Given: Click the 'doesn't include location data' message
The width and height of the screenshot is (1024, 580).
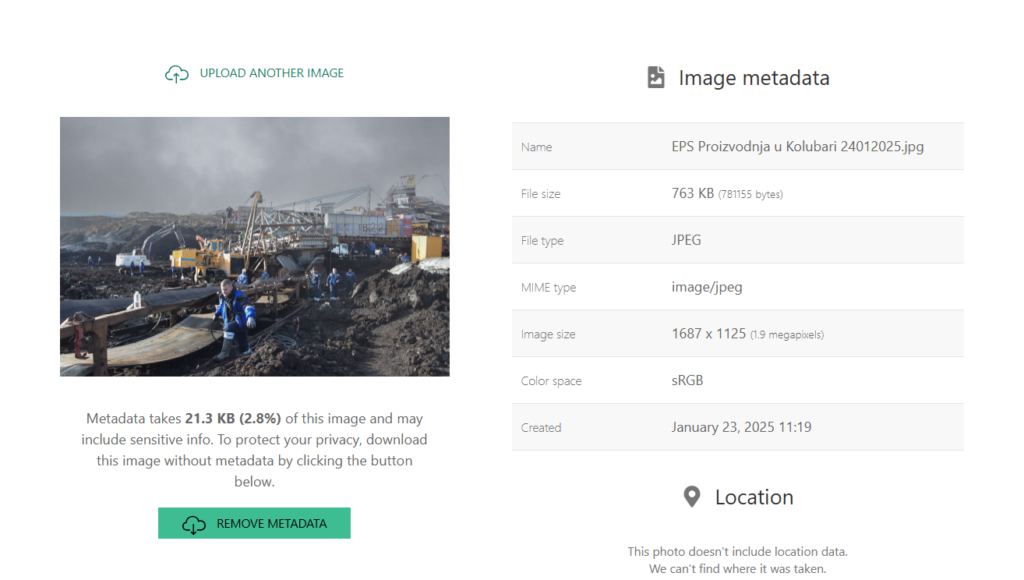Looking at the screenshot, I should pyautogui.click(x=737, y=551).
